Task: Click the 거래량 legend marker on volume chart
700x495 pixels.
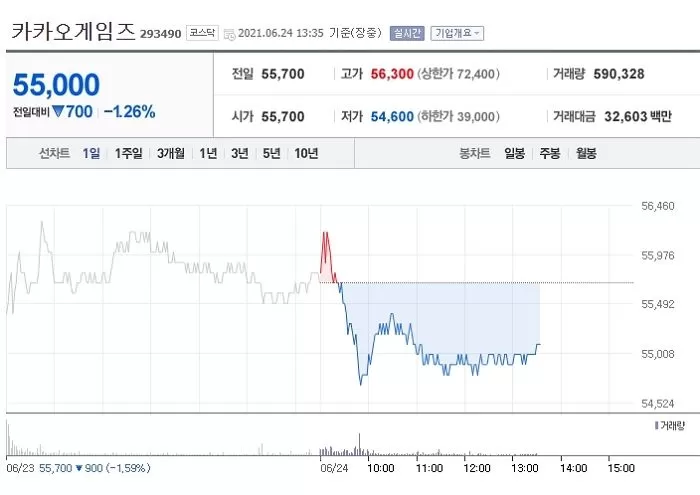Action: [654, 426]
